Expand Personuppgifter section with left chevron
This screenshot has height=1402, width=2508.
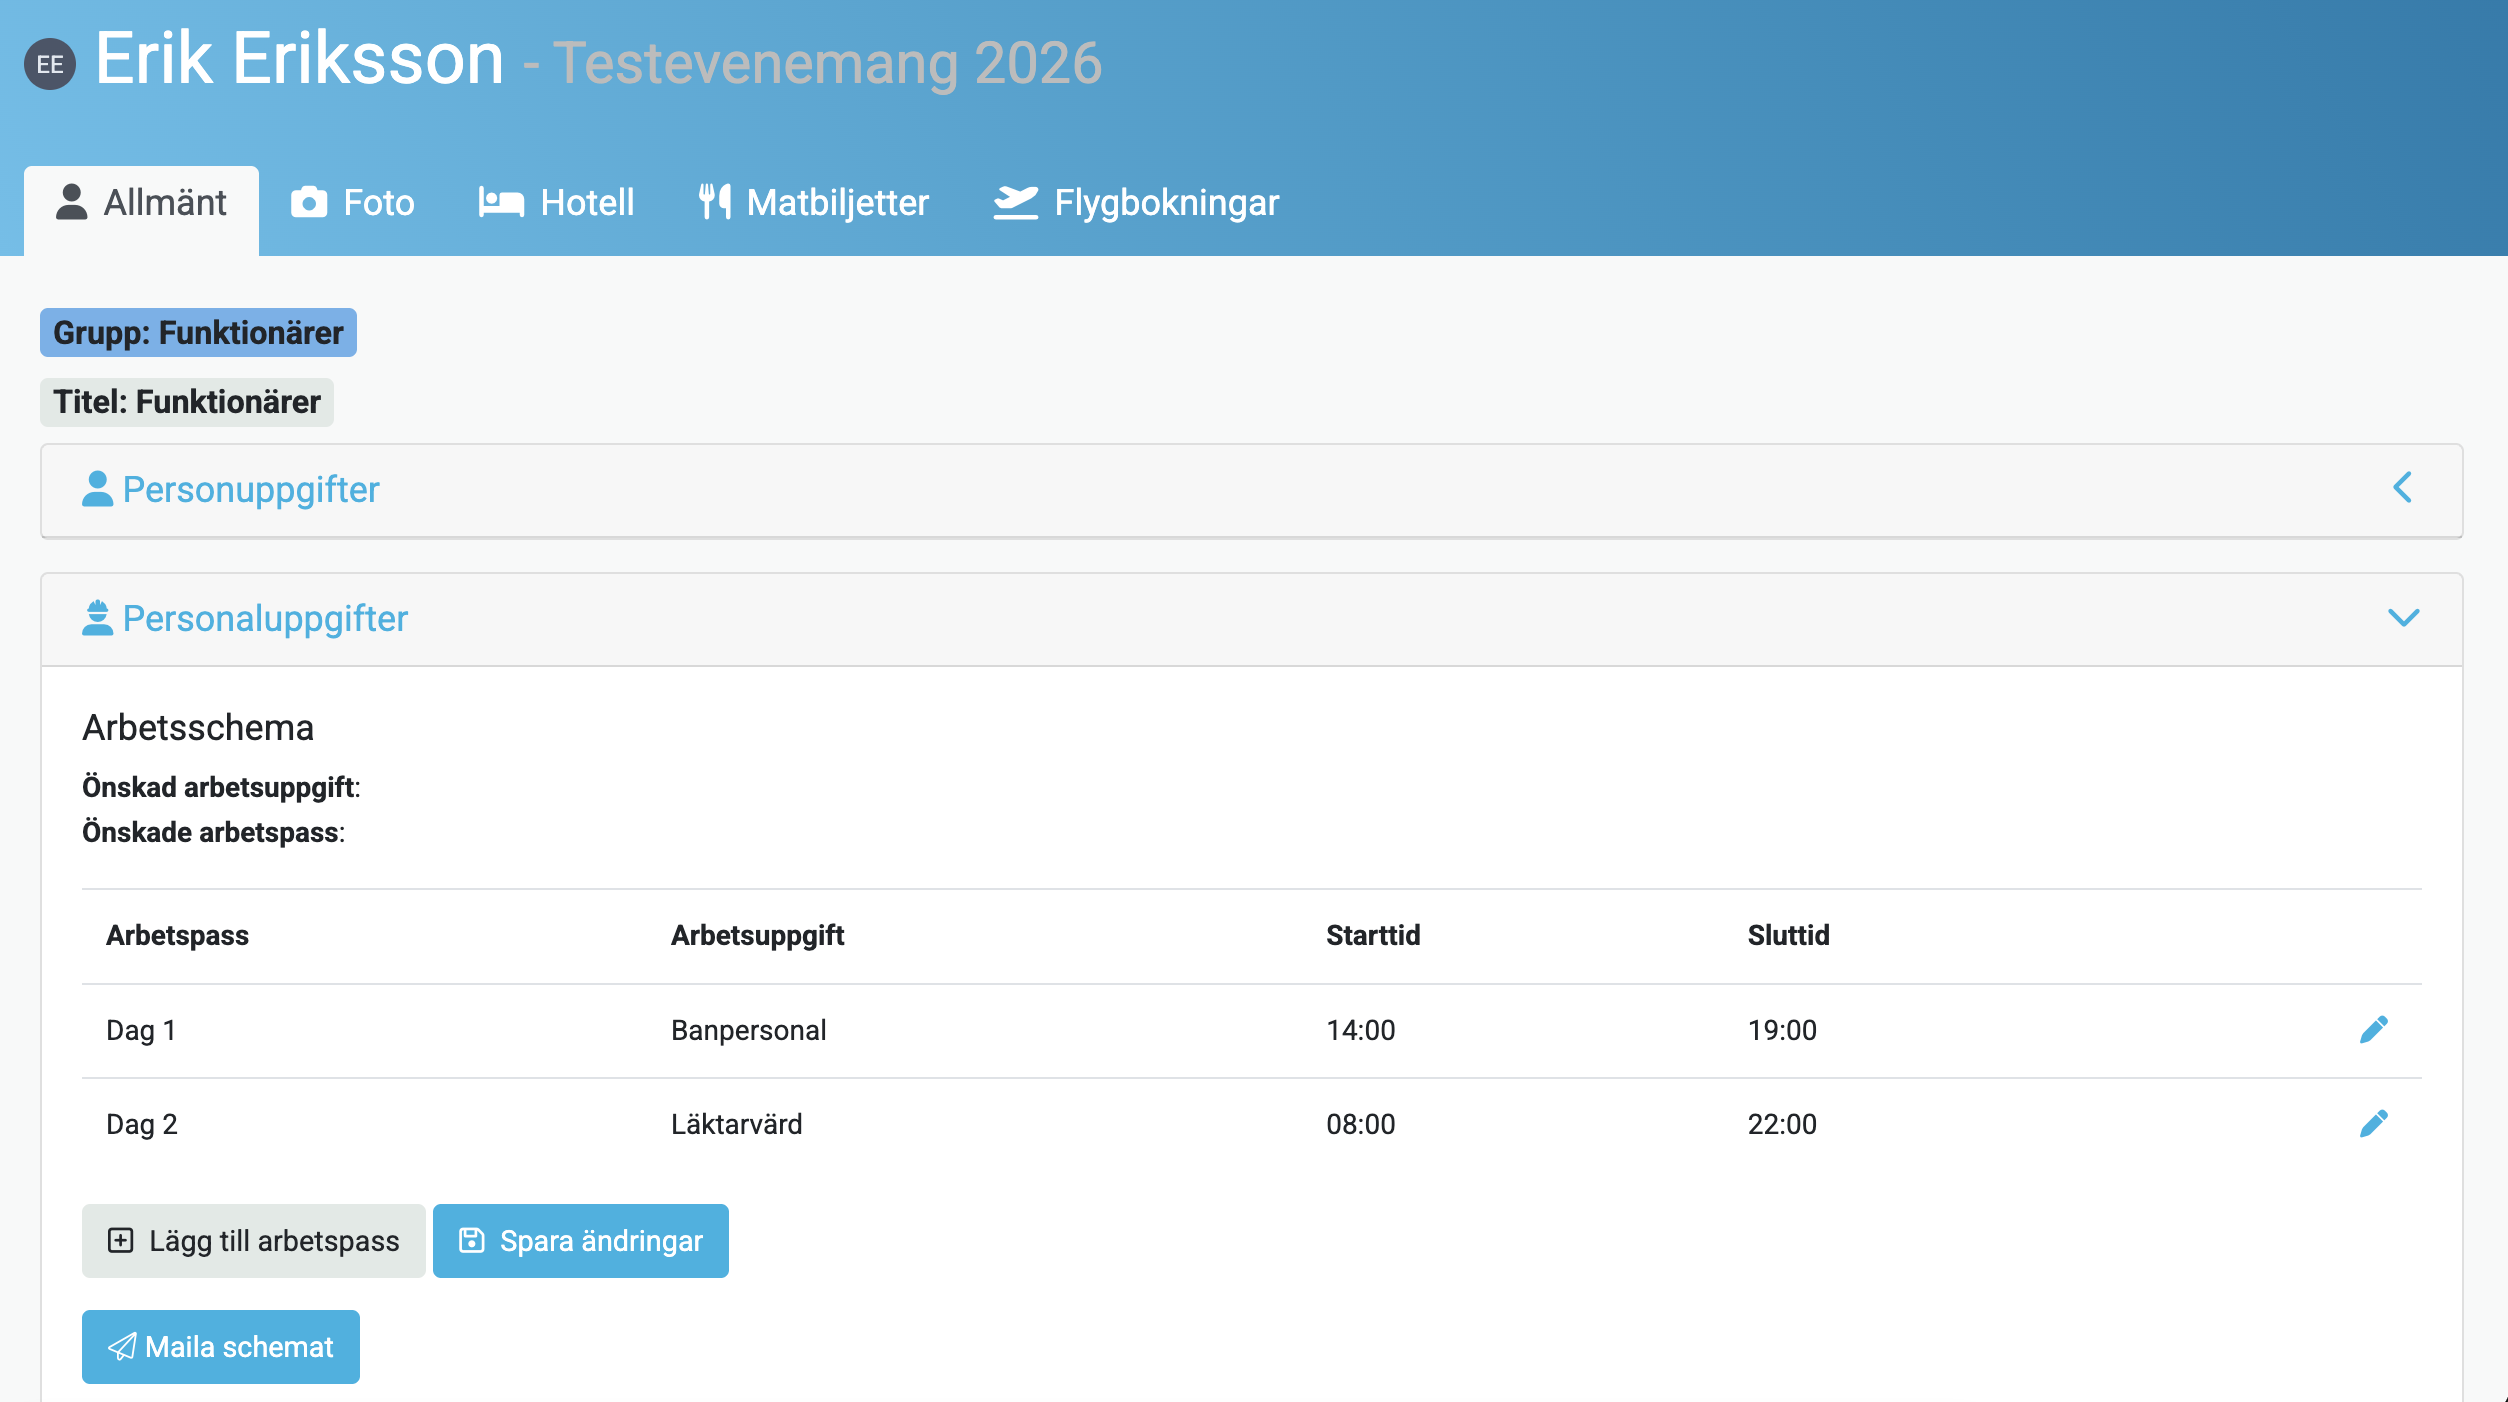tap(2403, 488)
